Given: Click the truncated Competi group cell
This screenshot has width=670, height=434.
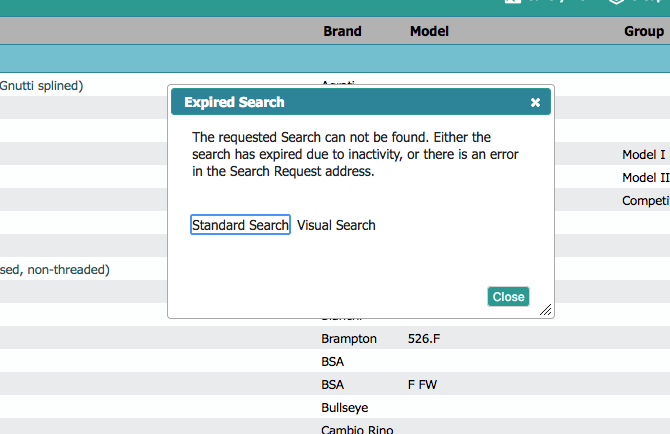Looking at the screenshot, I should 645,201.
